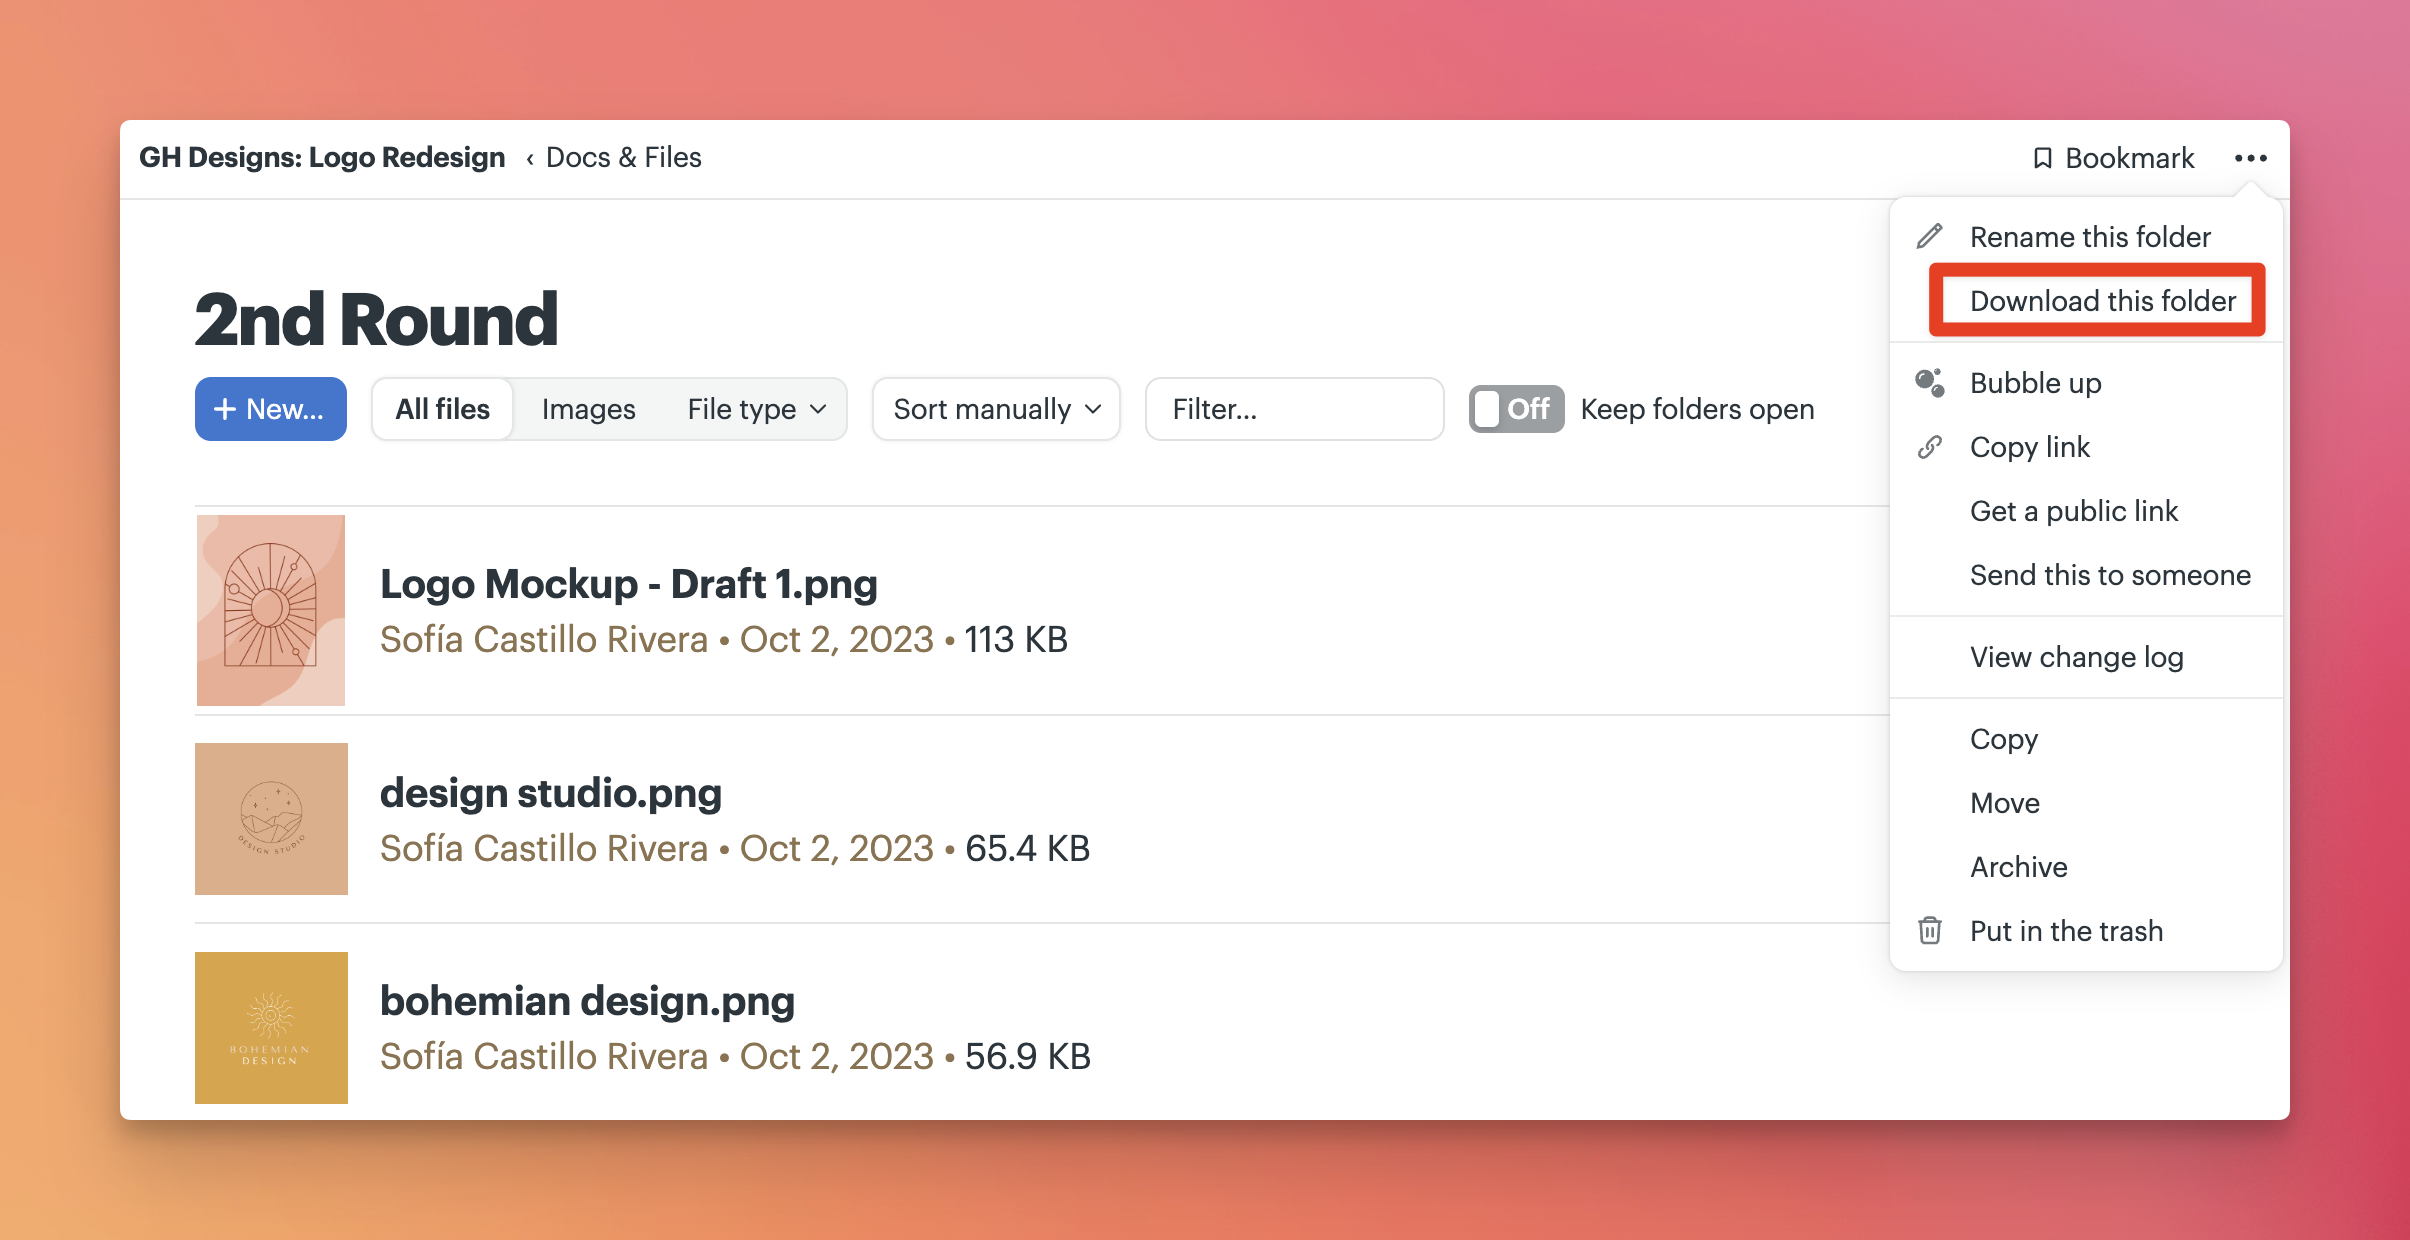The width and height of the screenshot is (2410, 1240).
Task: Click the three-dots options menu icon
Action: point(2250,158)
